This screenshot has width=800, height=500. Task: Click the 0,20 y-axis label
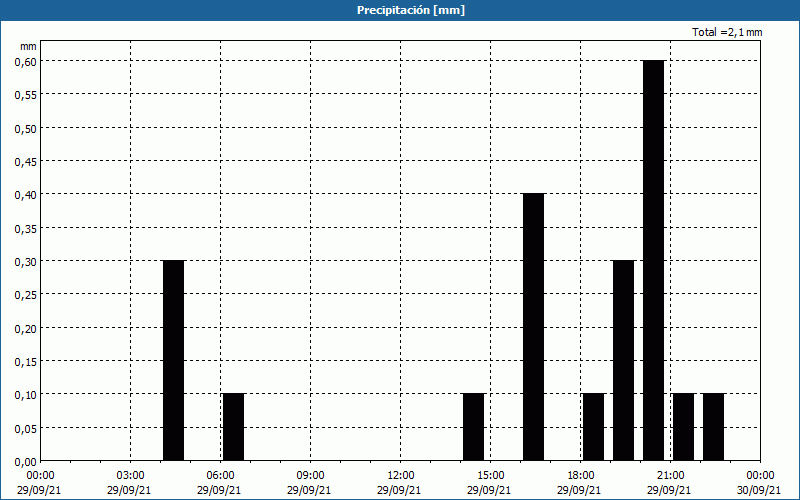pyautogui.click(x=26, y=328)
